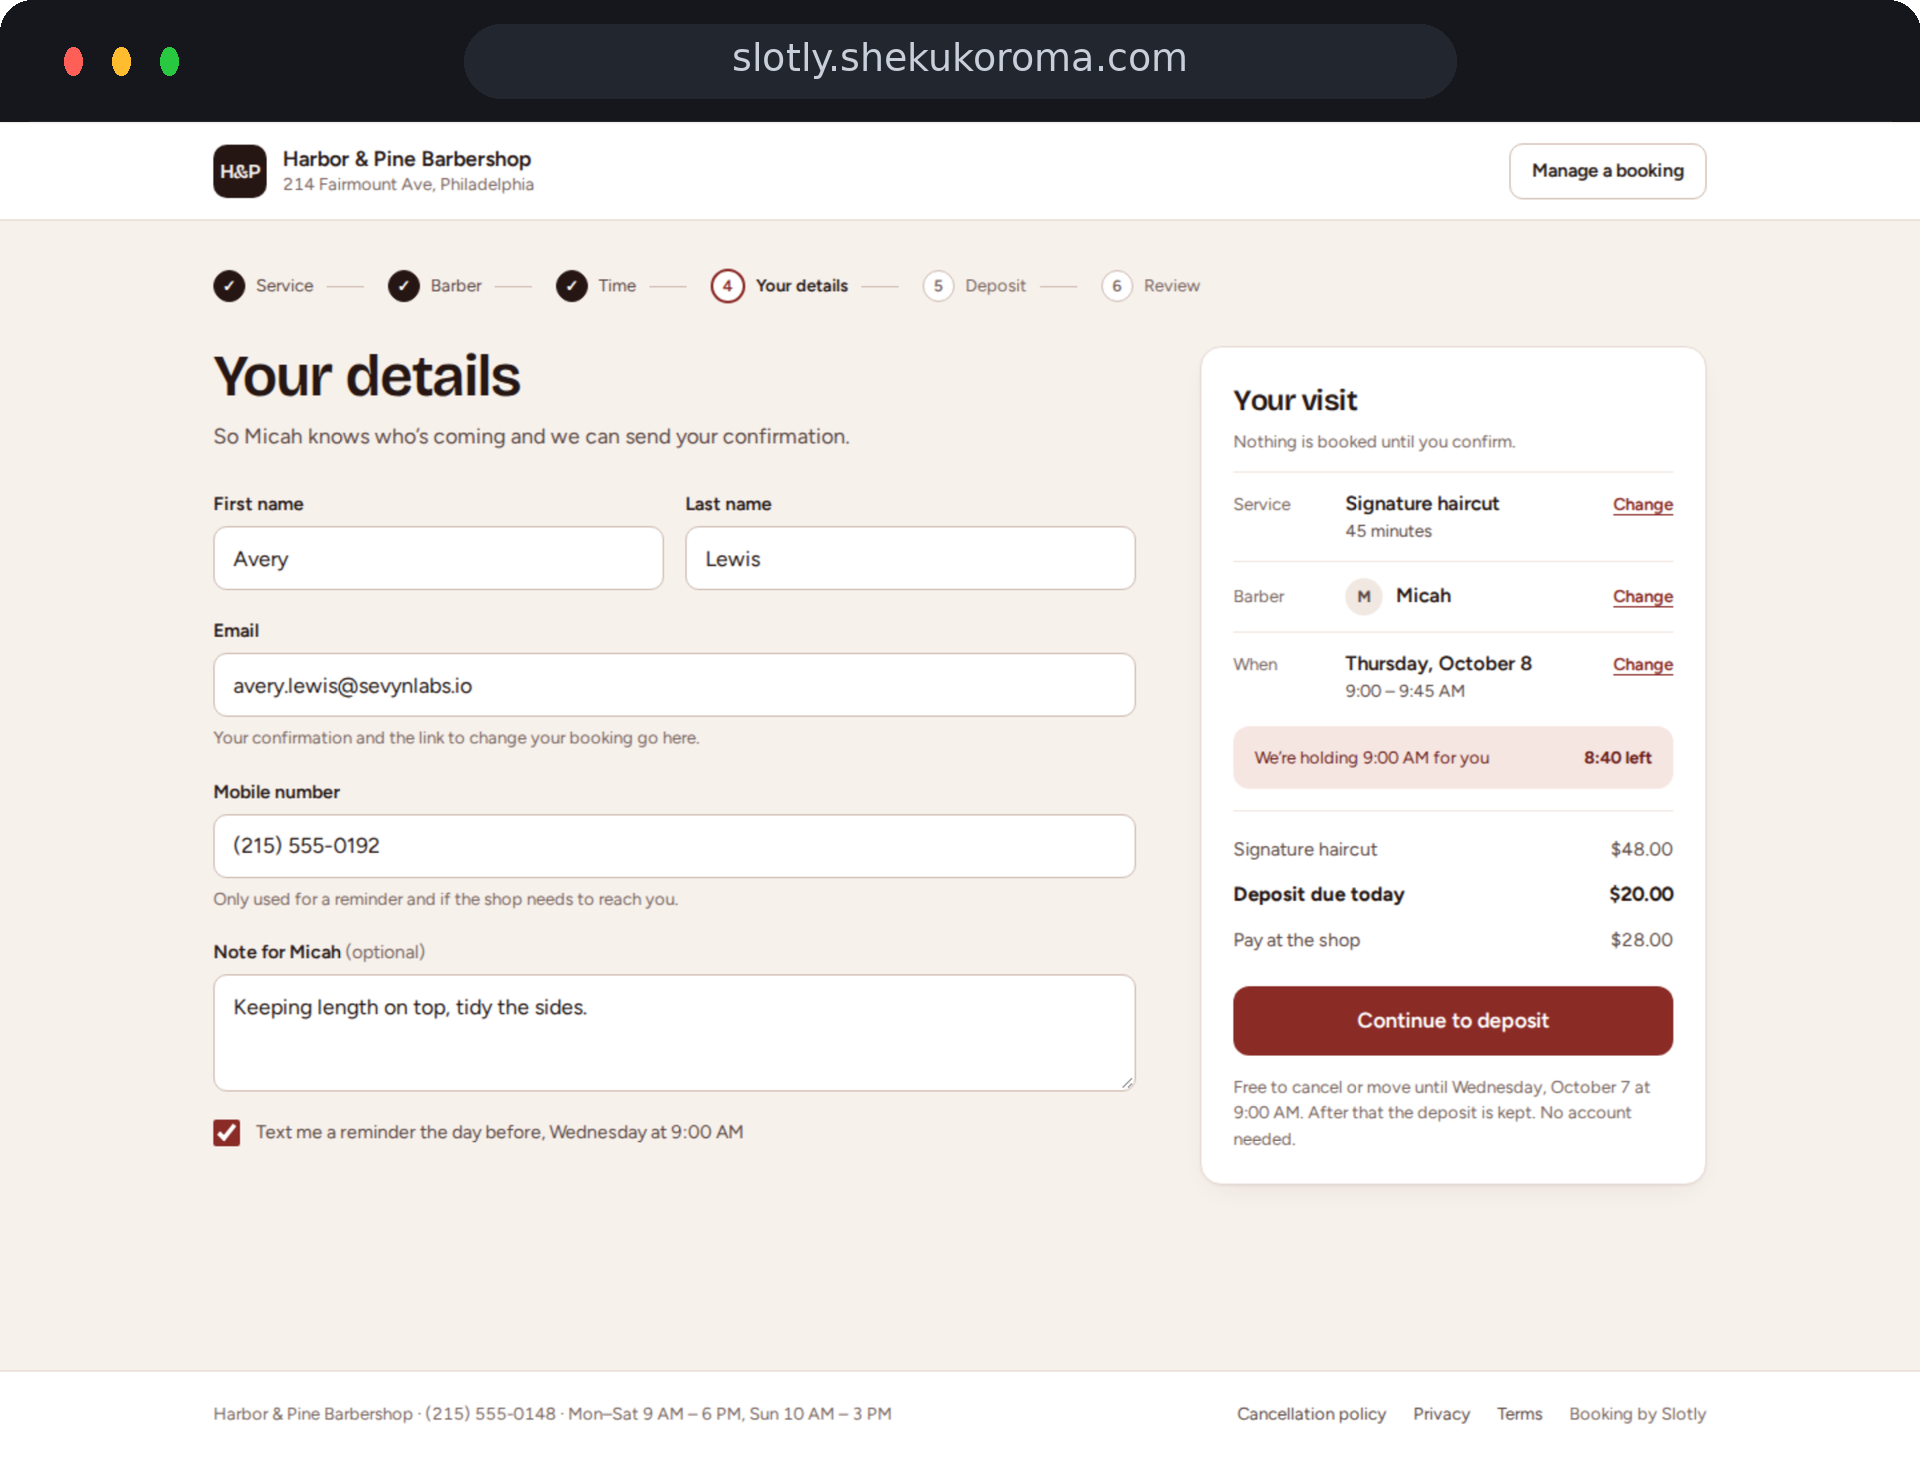Image resolution: width=1920 pixels, height=1457 pixels.
Task: Click the Deposit due today $20.00 amount
Action: [1641, 894]
